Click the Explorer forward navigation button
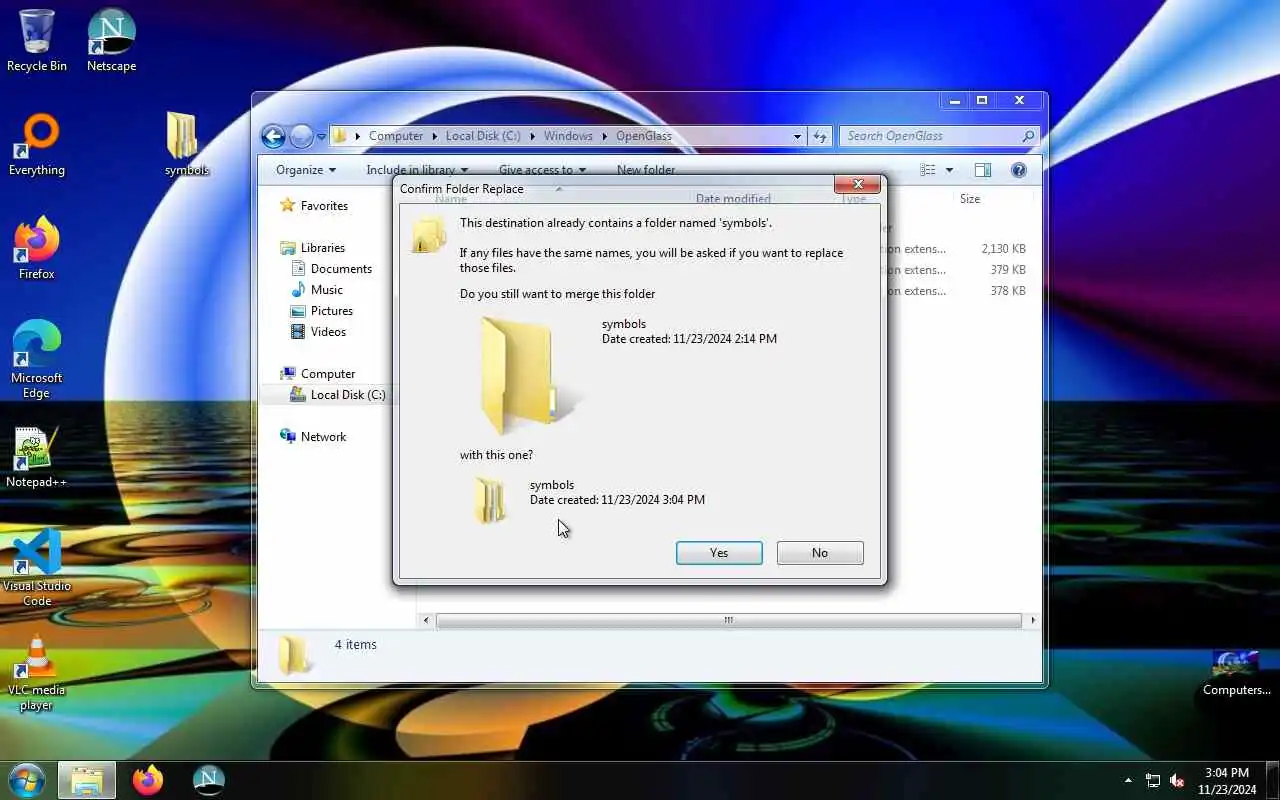The width and height of the screenshot is (1280, 800). [x=301, y=136]
